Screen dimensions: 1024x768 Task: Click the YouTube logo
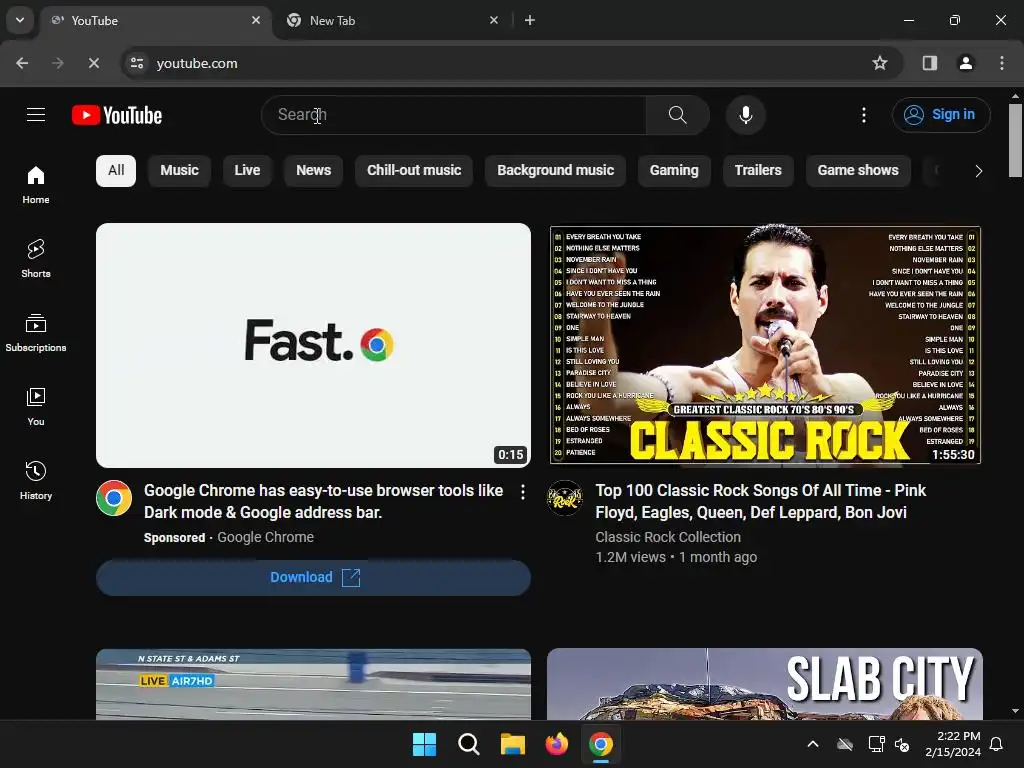[x=117, y=115]
